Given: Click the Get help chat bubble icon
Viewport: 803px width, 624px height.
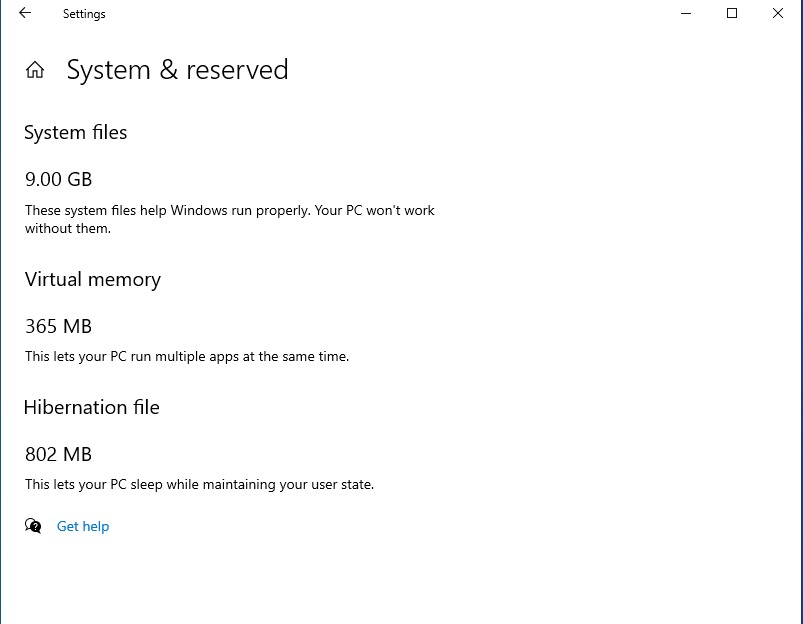Looking at the screenshot, I should click(34, 526).
